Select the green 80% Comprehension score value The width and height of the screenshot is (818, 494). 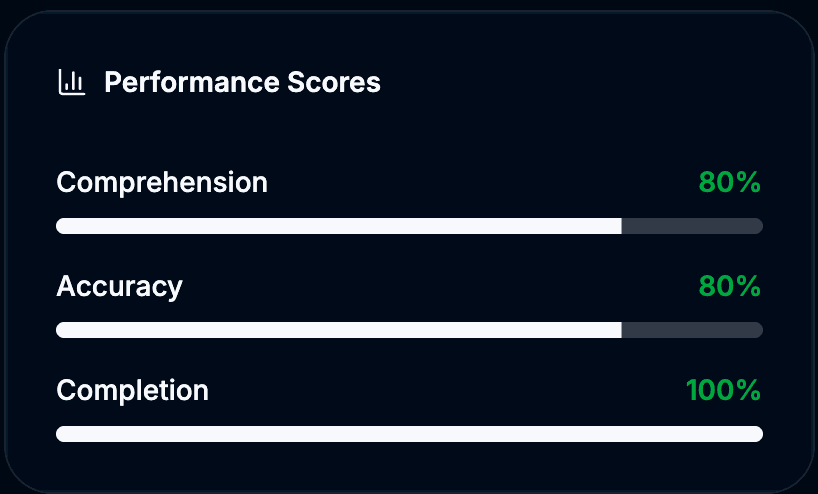pyautogui.click(x=730, y=183)
